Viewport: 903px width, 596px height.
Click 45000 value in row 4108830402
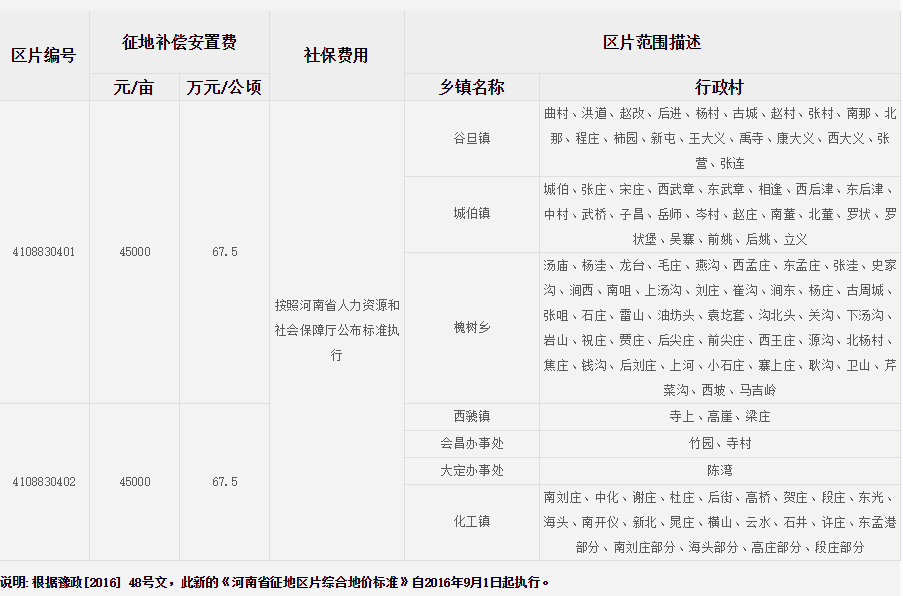134,481
